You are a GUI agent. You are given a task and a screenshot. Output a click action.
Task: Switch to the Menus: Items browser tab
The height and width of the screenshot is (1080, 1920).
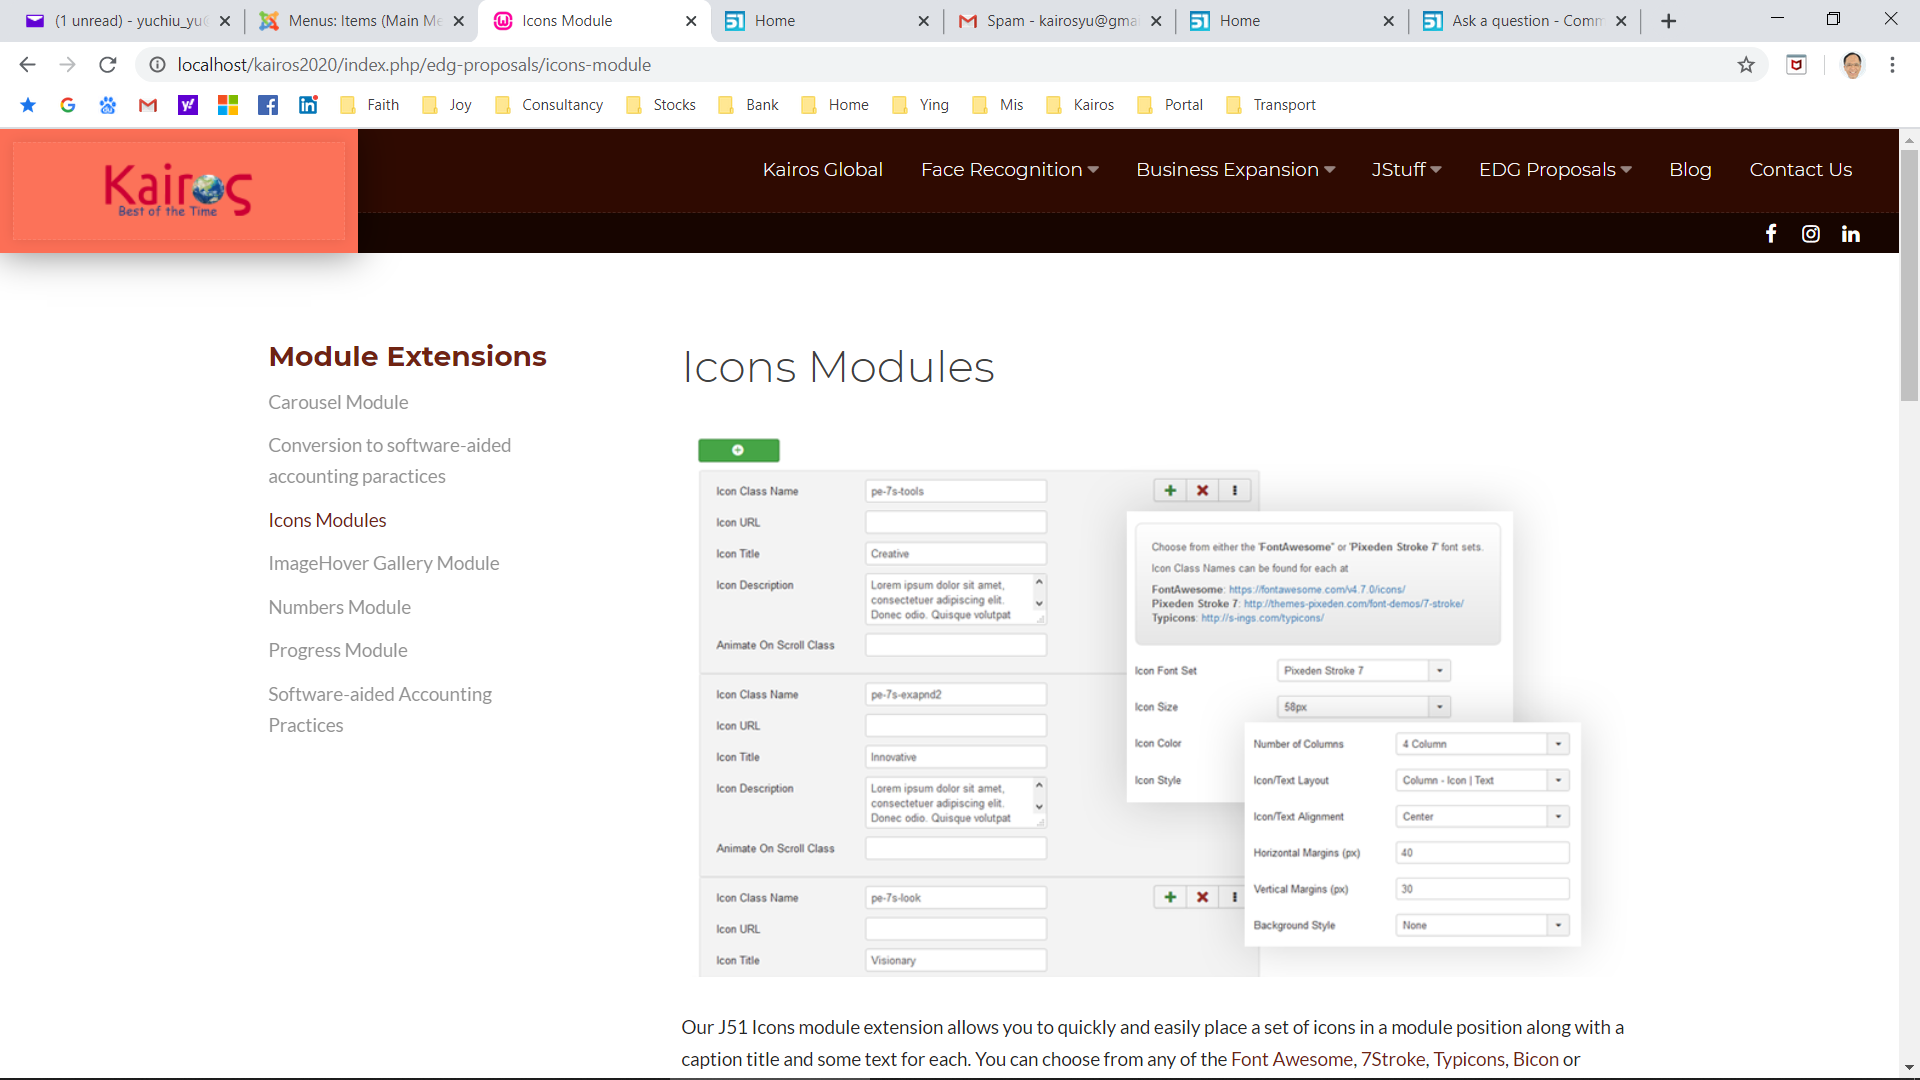(360, 21)
